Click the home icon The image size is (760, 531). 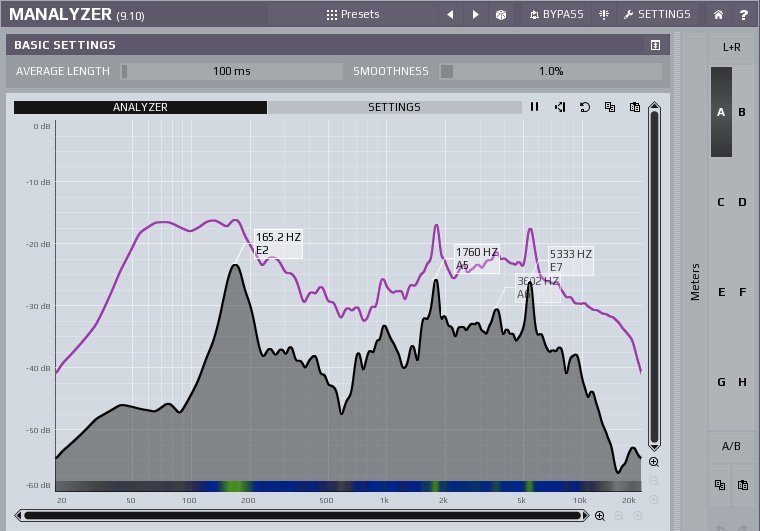tap(718, 15)
